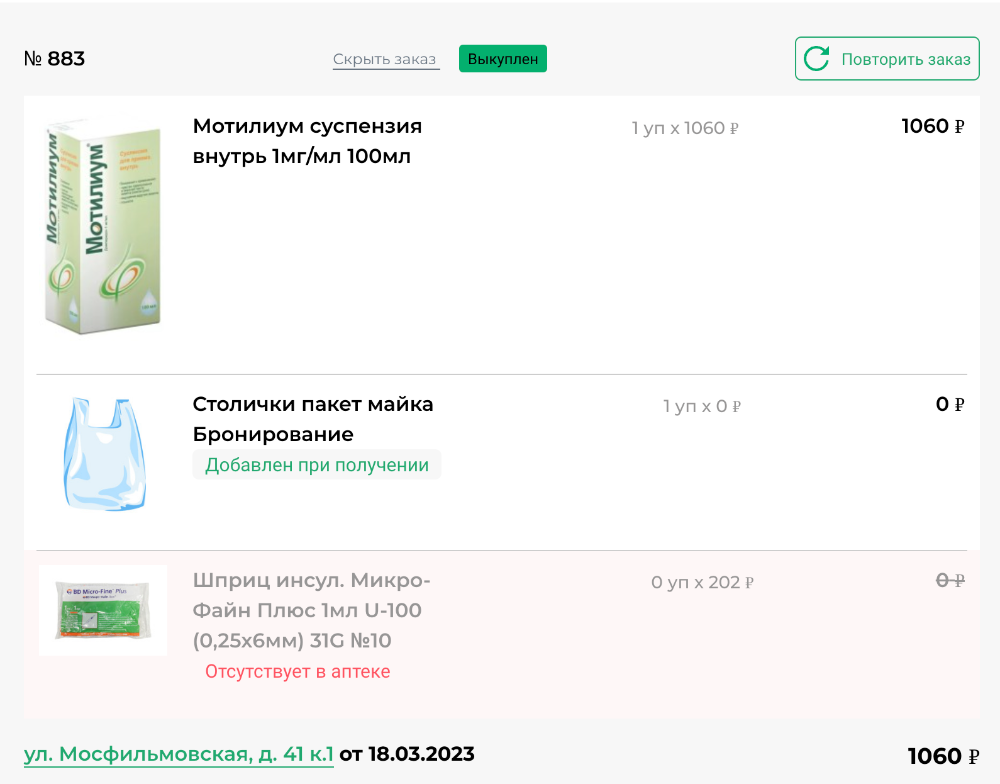Click the 0 уп x 202 ₽ quantity
Image resolution: width=1000 pixels, height=784 pixels.
click(x=701, y=582)
